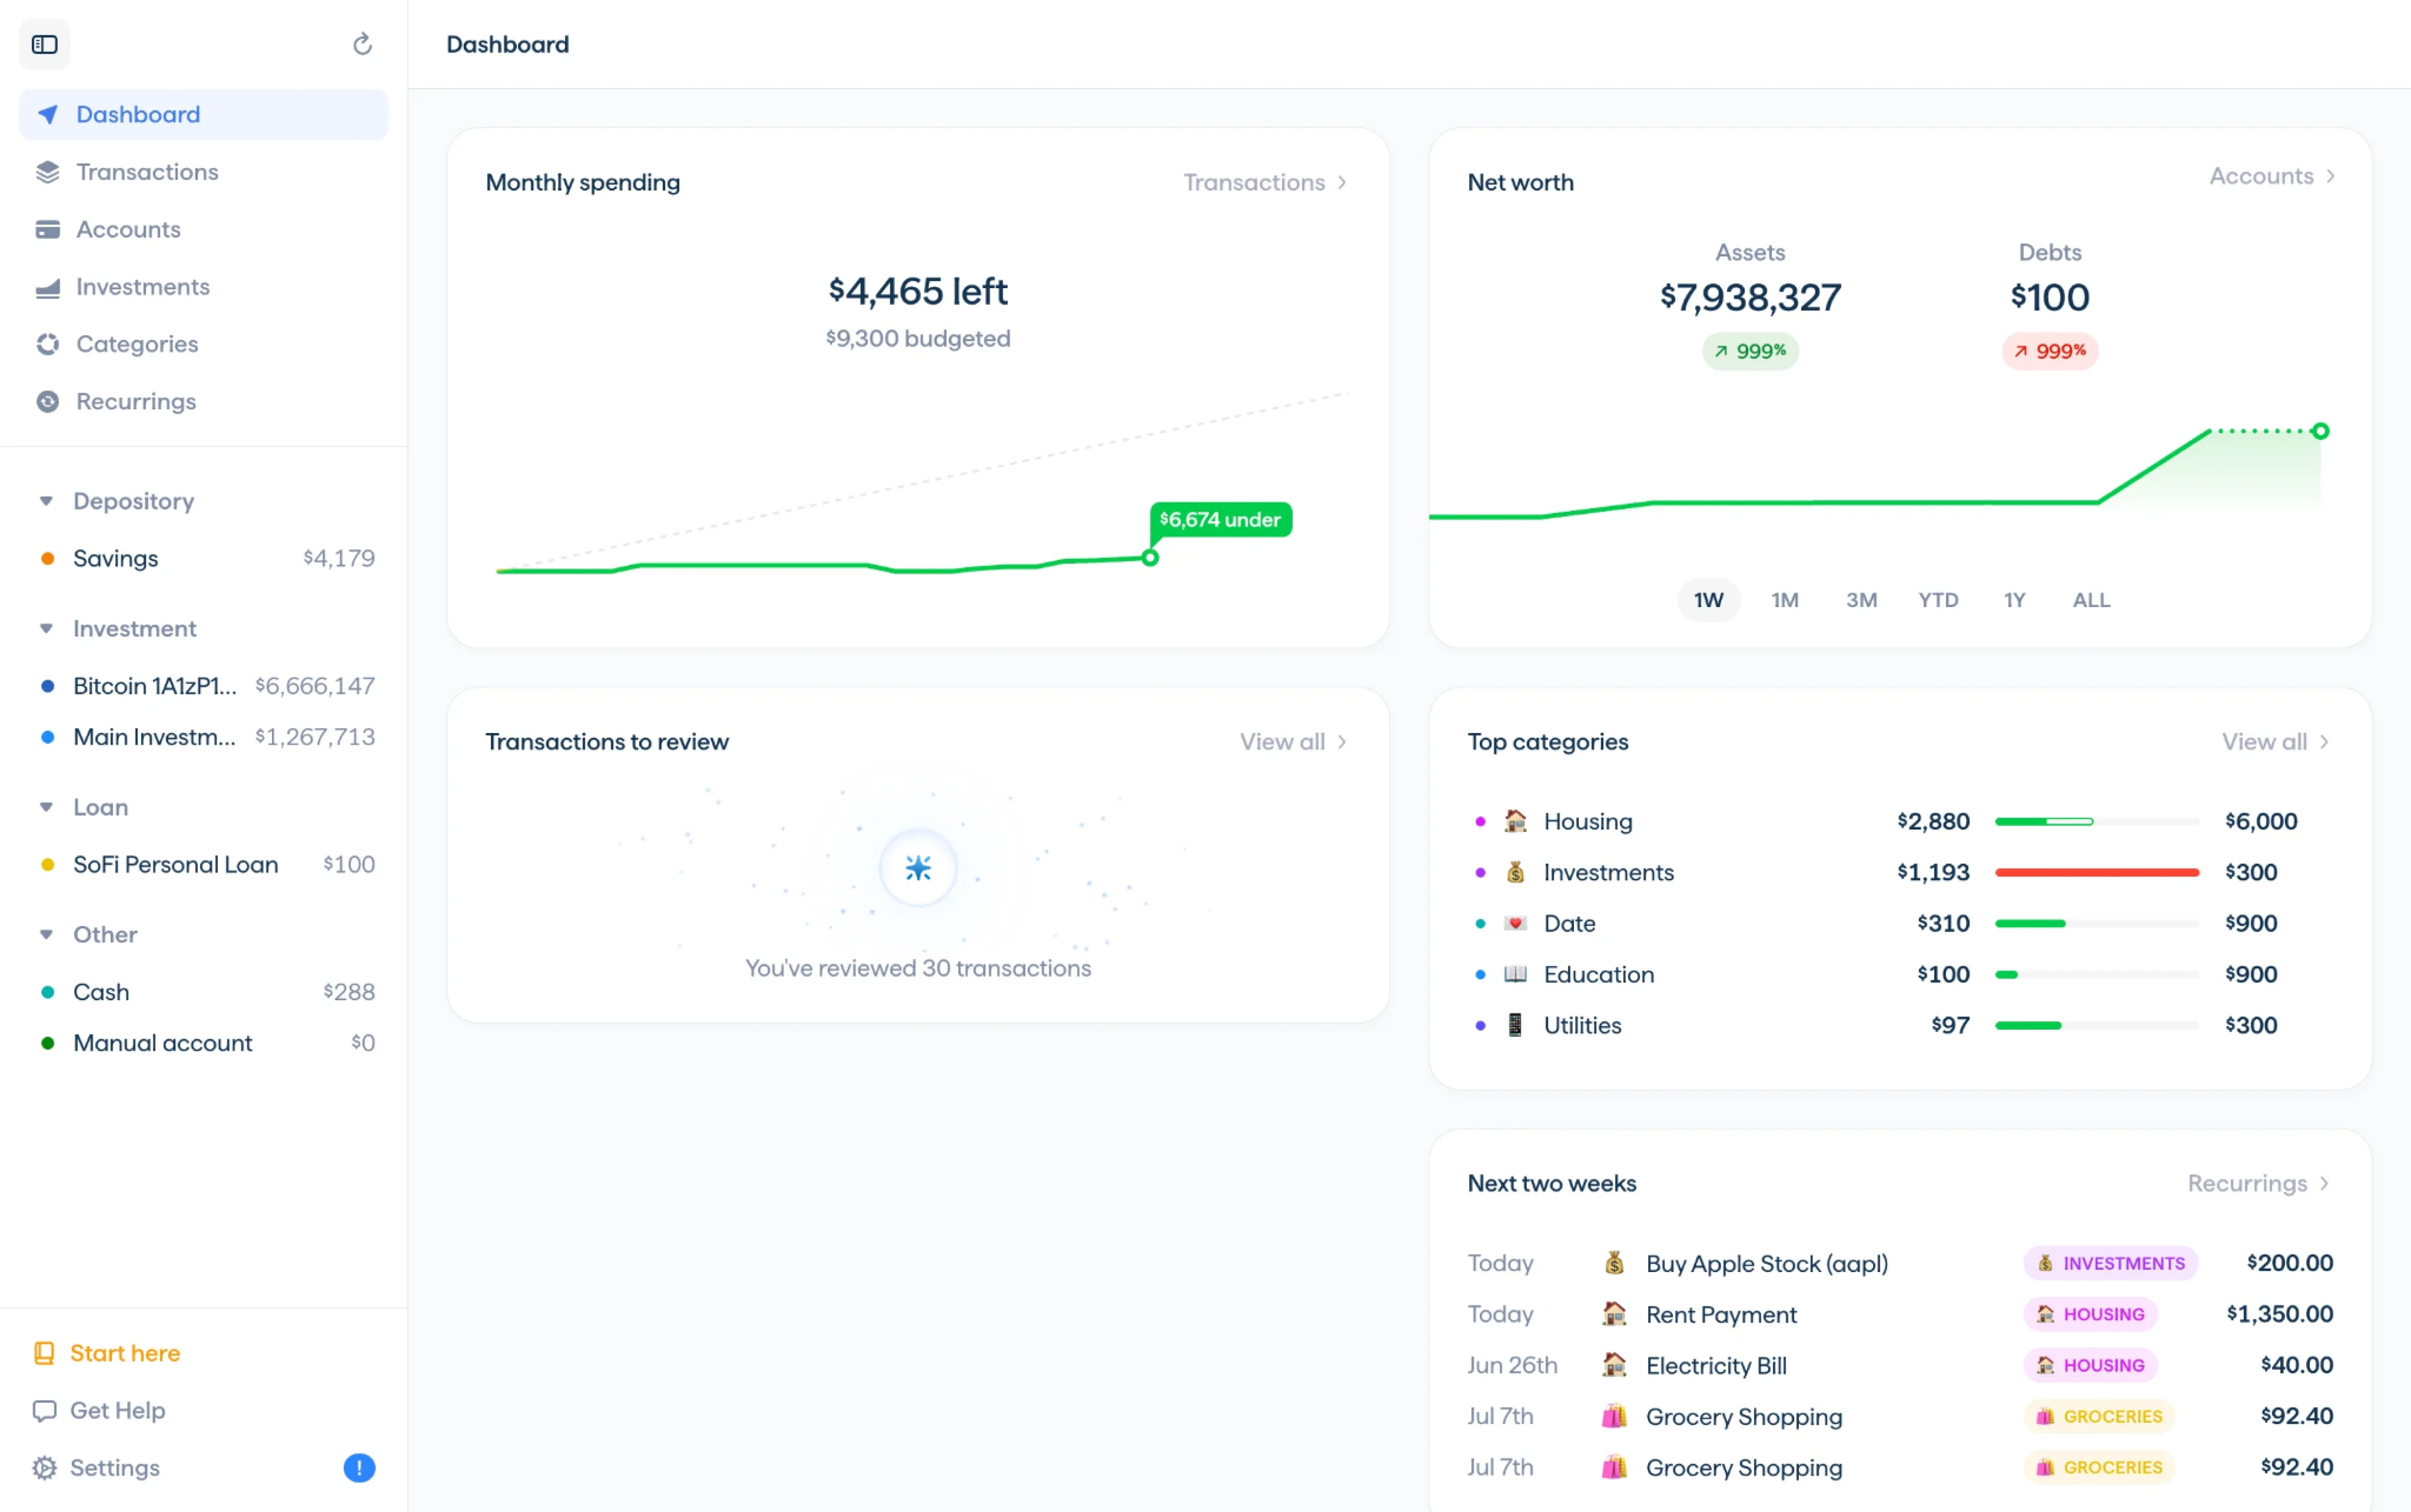Open the Savings account in sidebar
The height and width of the screenshot is (1512, 2411).
(204, 558)
